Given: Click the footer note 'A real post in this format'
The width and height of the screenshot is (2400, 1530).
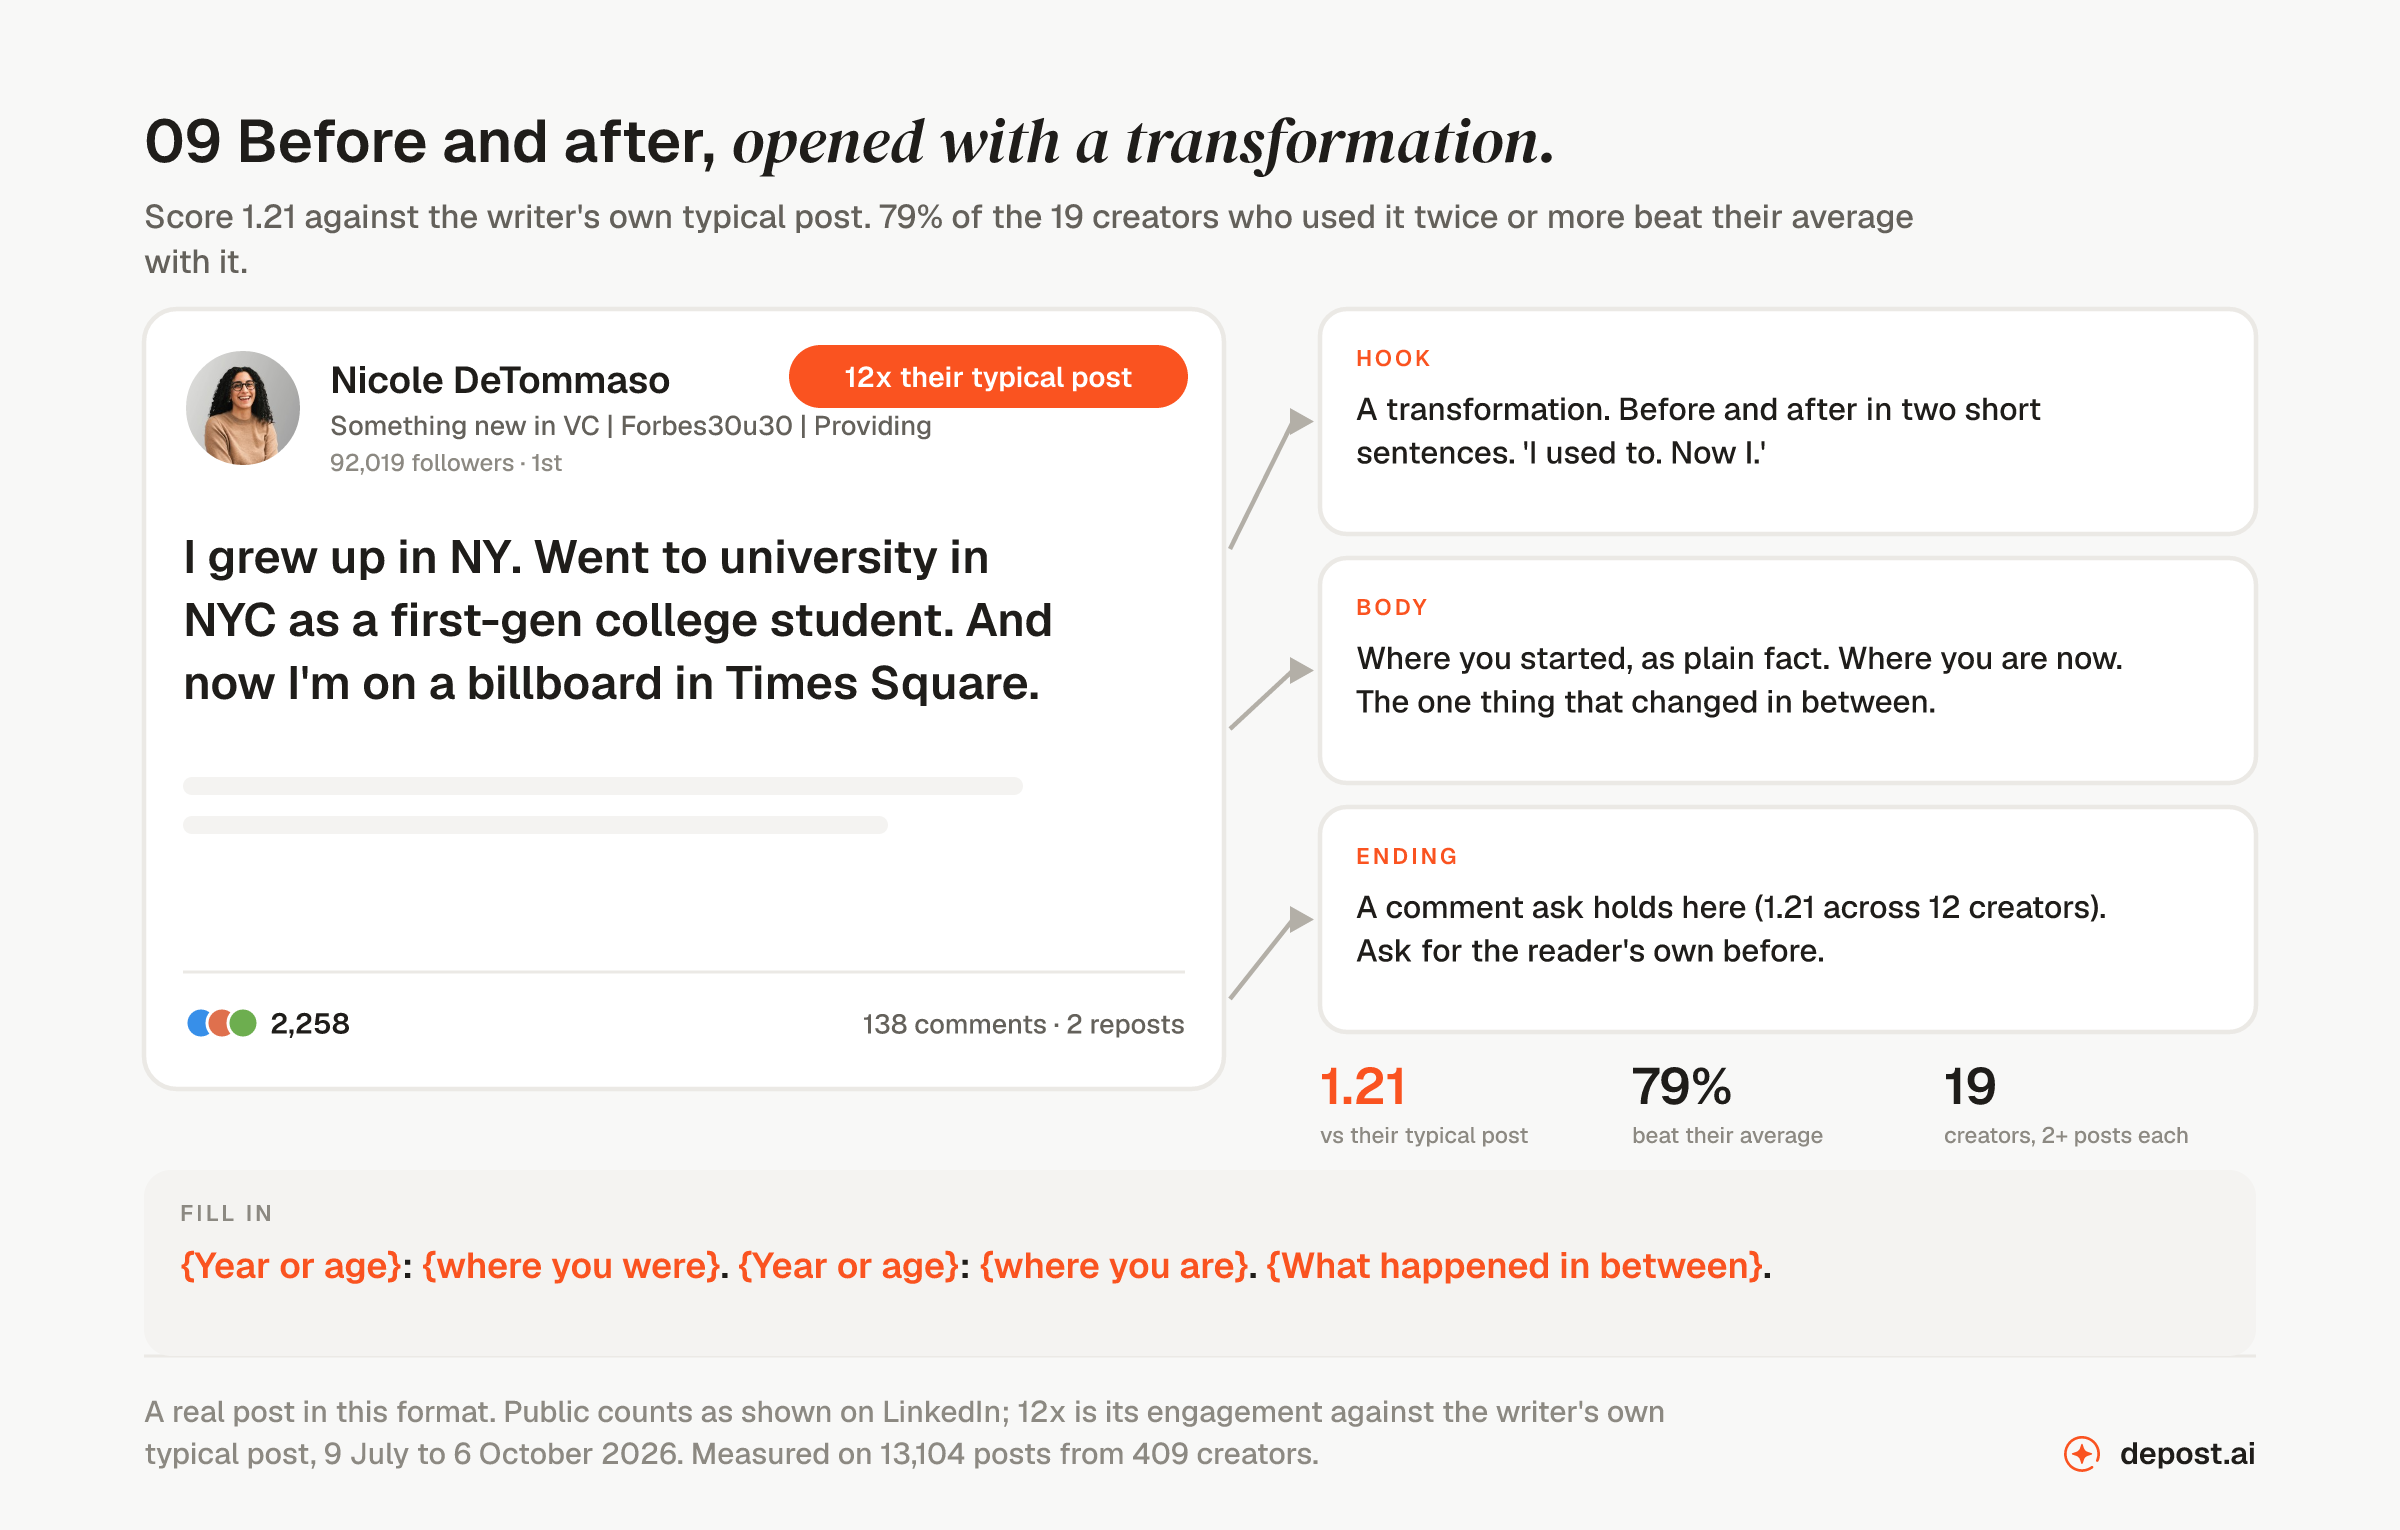Looking at the screenshot, I should 905,1432.
